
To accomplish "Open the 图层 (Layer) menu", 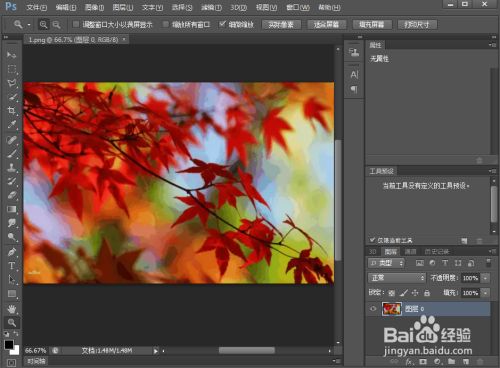I will [x=122, y=7].
